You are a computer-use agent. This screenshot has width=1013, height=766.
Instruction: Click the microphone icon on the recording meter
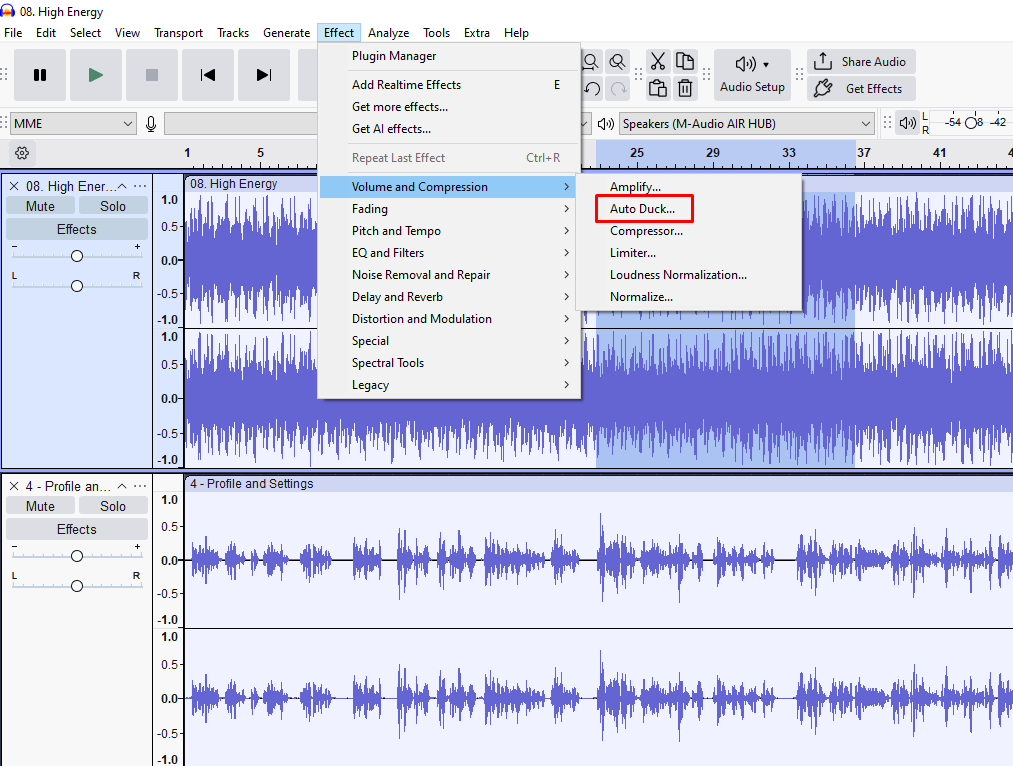(x=150, y=123)
